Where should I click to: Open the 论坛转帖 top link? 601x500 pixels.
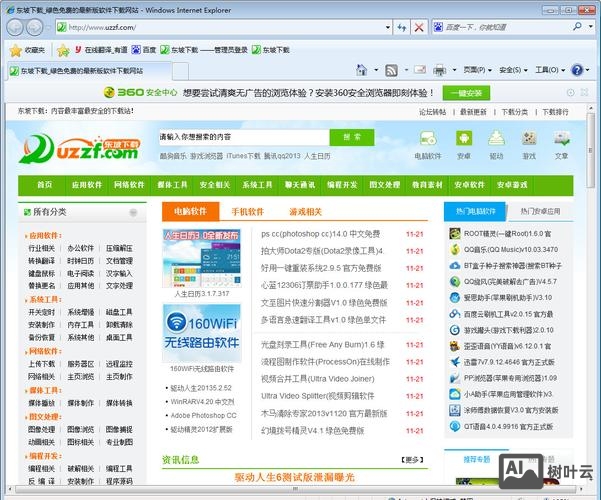[432, 112]
